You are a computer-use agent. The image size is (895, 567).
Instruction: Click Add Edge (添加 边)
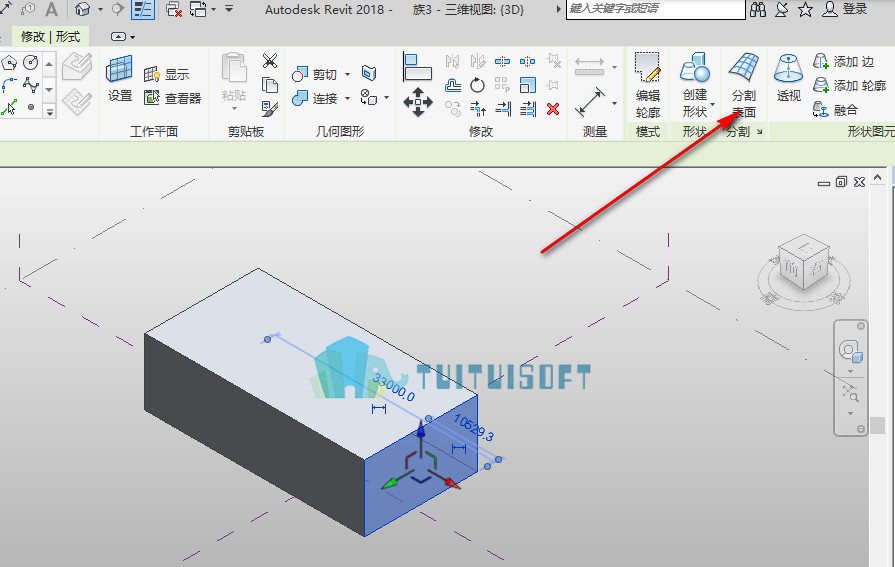(843, 61)
